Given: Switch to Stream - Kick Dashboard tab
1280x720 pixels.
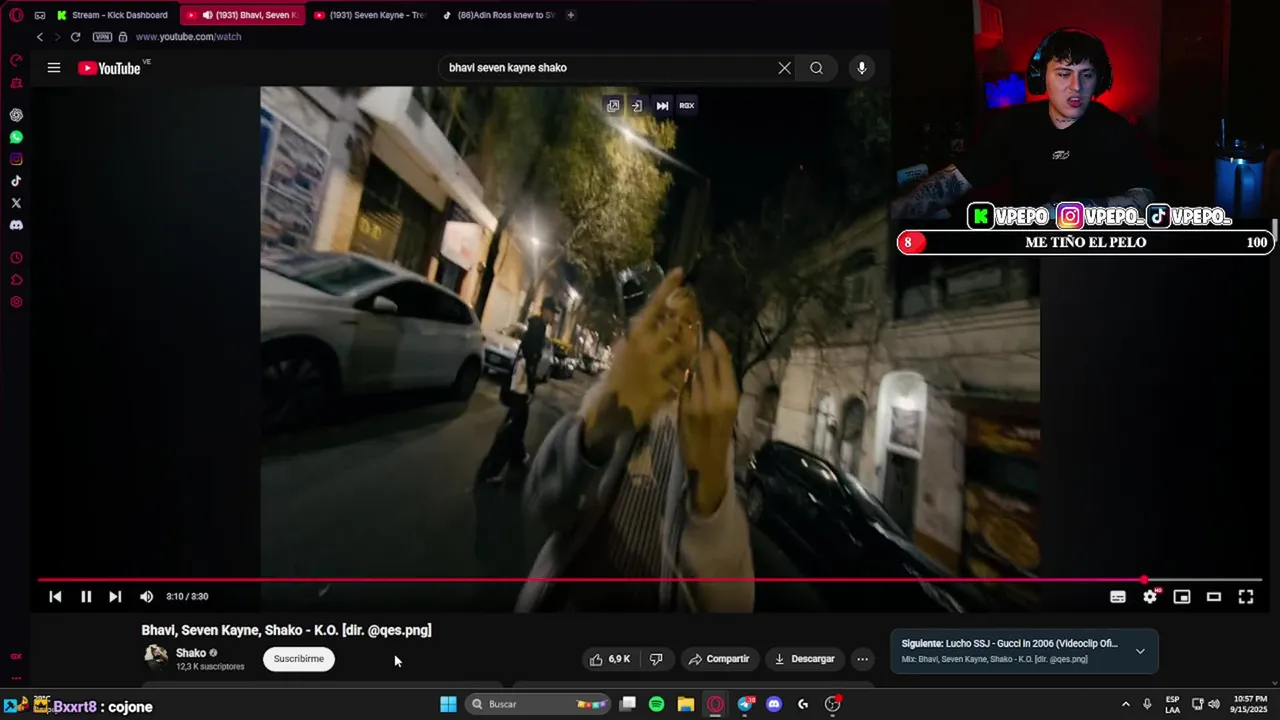Looking at the screenshot, I should pyautogui.click(x=114, y=15).
